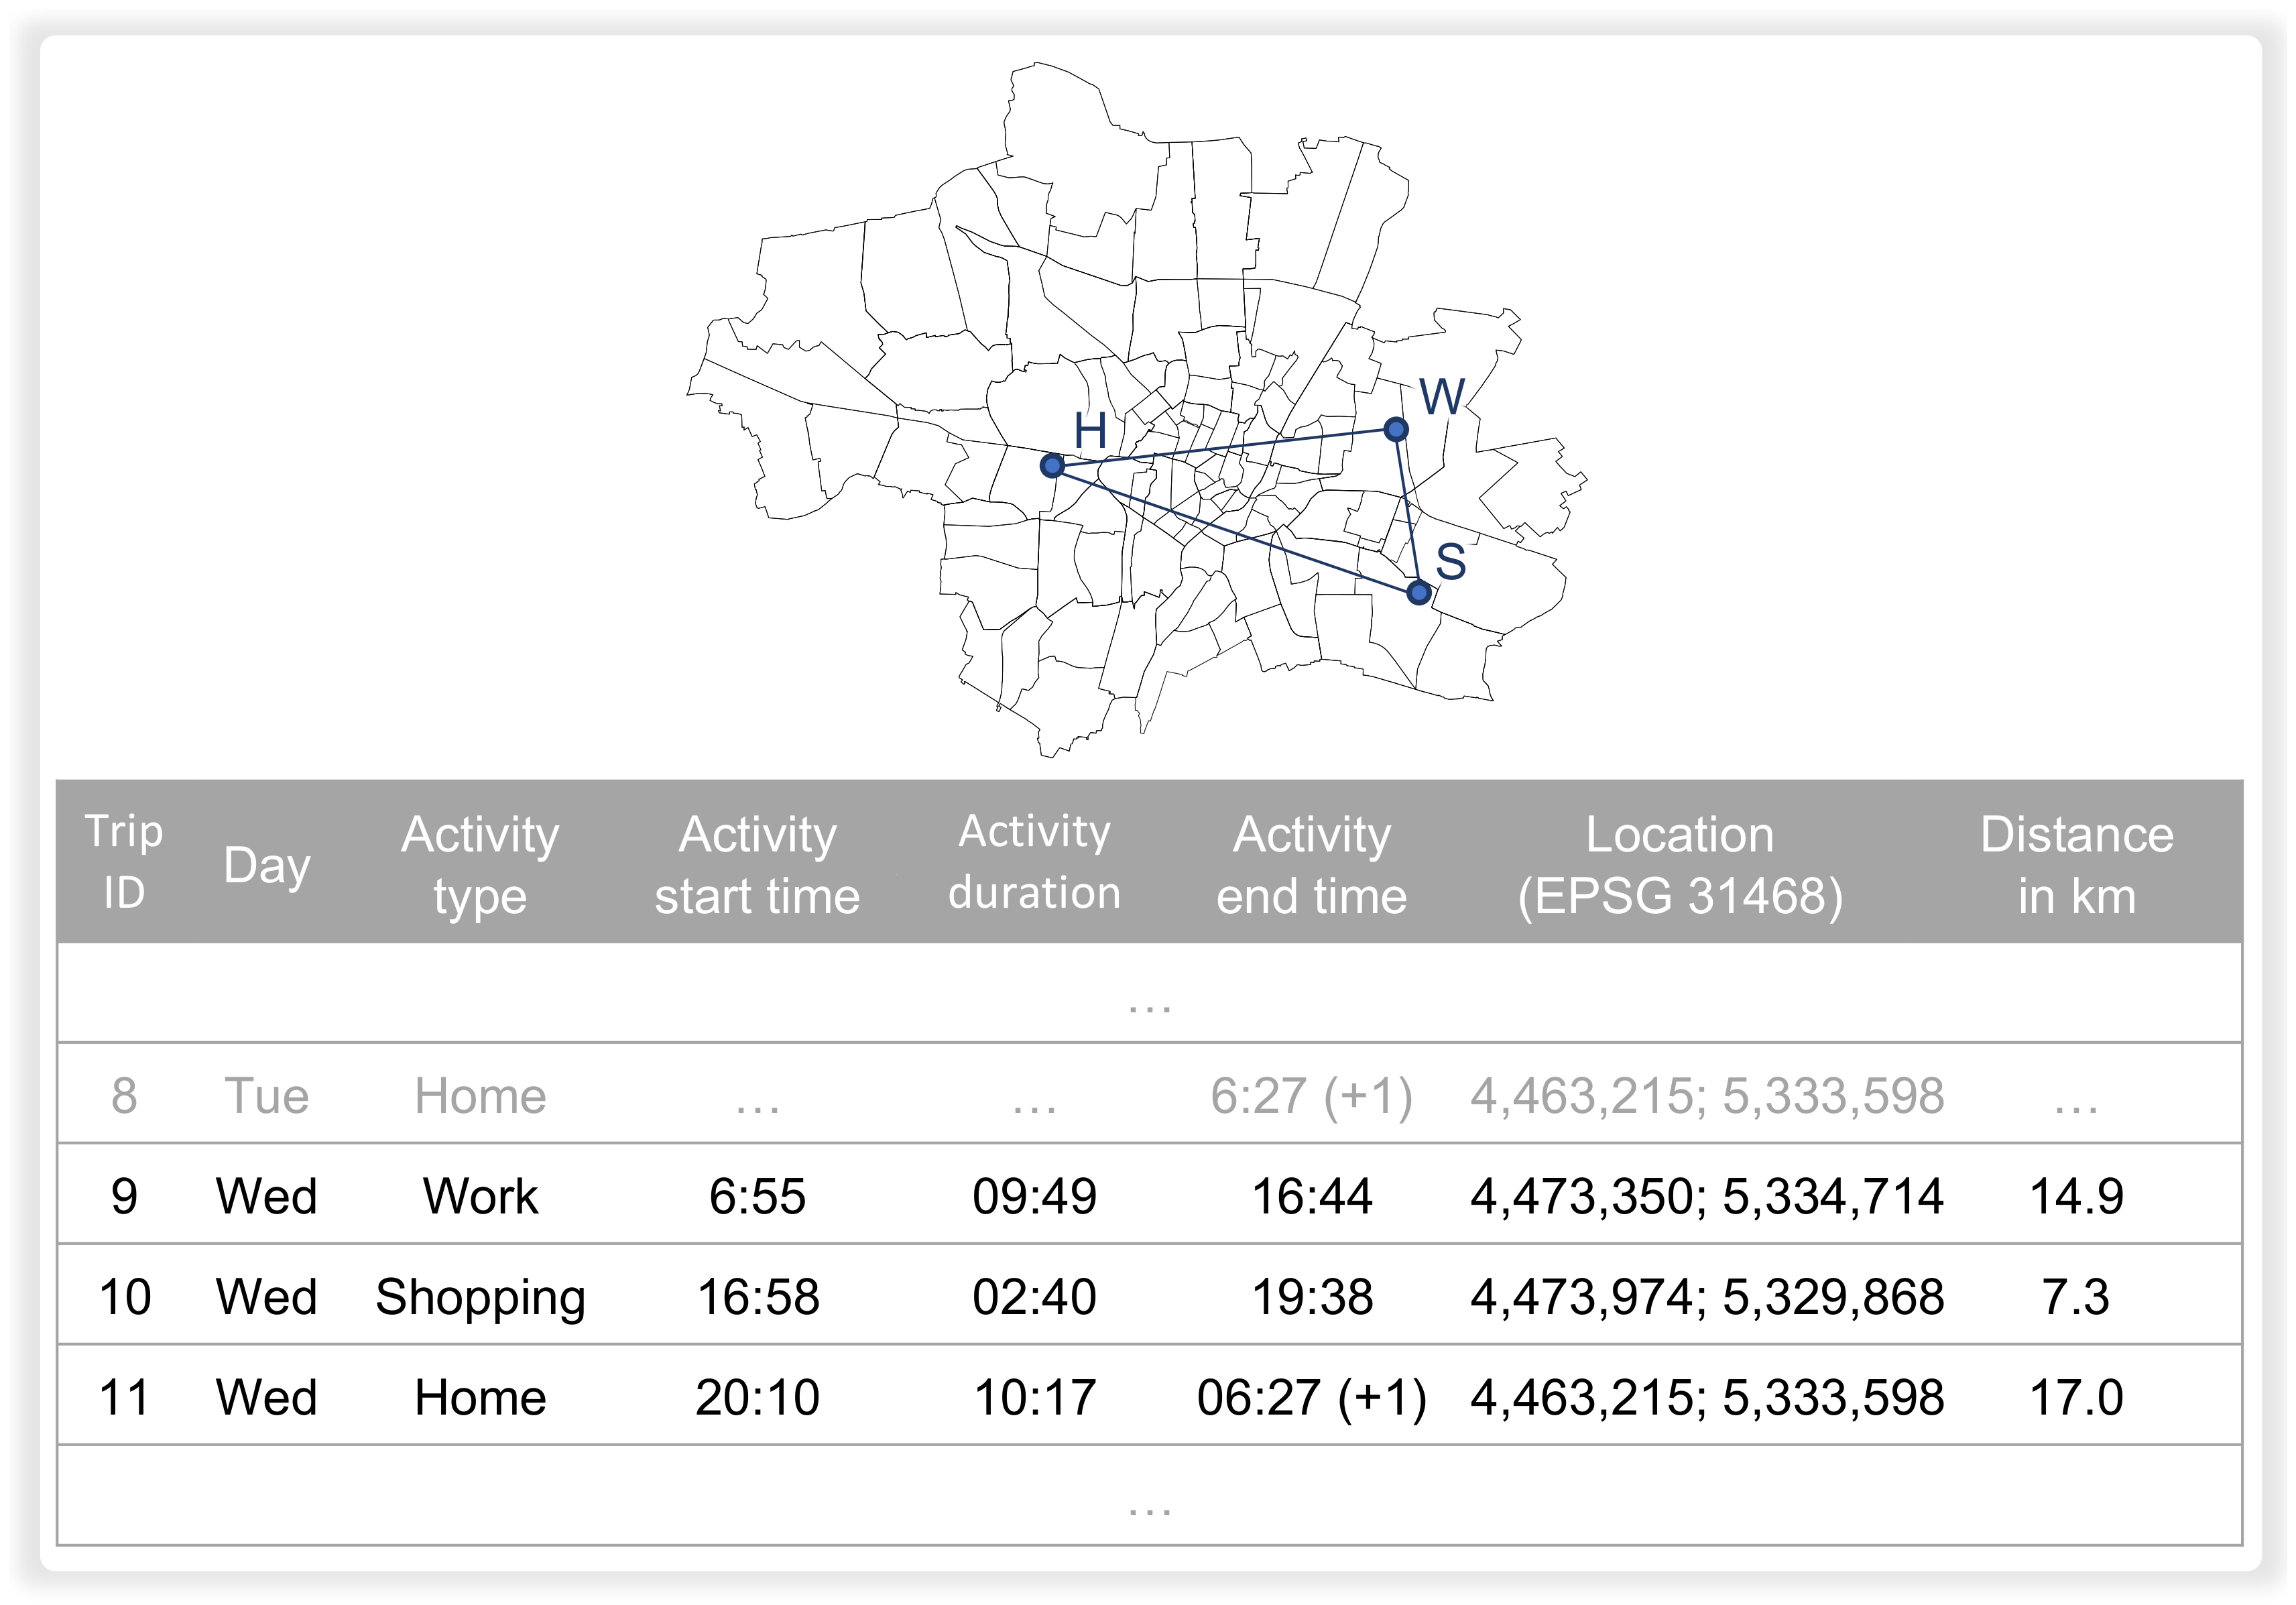Click the Activity start time header
Image resolution: width=2296 pixels, height=1605 pixels.
click(x=757, y=864)
